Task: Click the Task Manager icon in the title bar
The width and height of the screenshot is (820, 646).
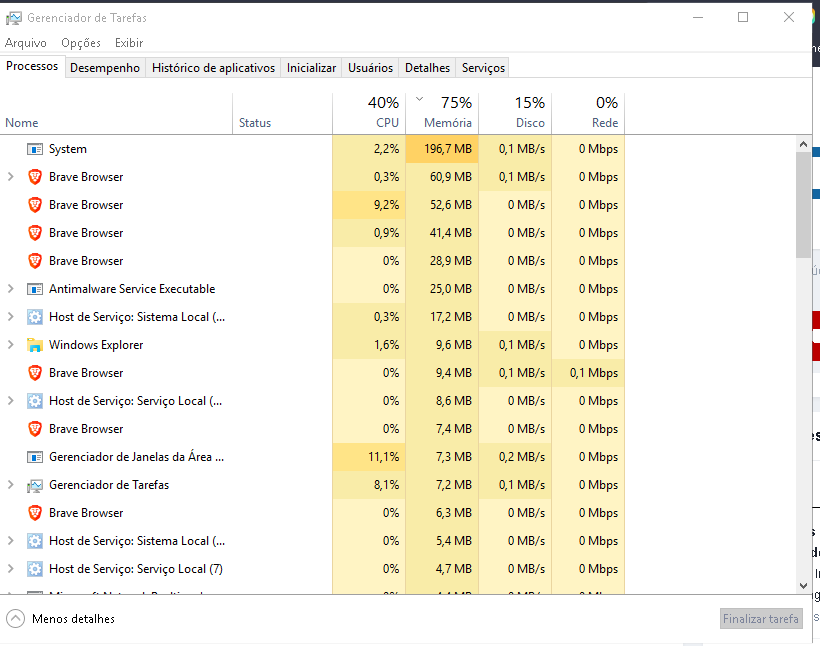Action: (14, 18)
